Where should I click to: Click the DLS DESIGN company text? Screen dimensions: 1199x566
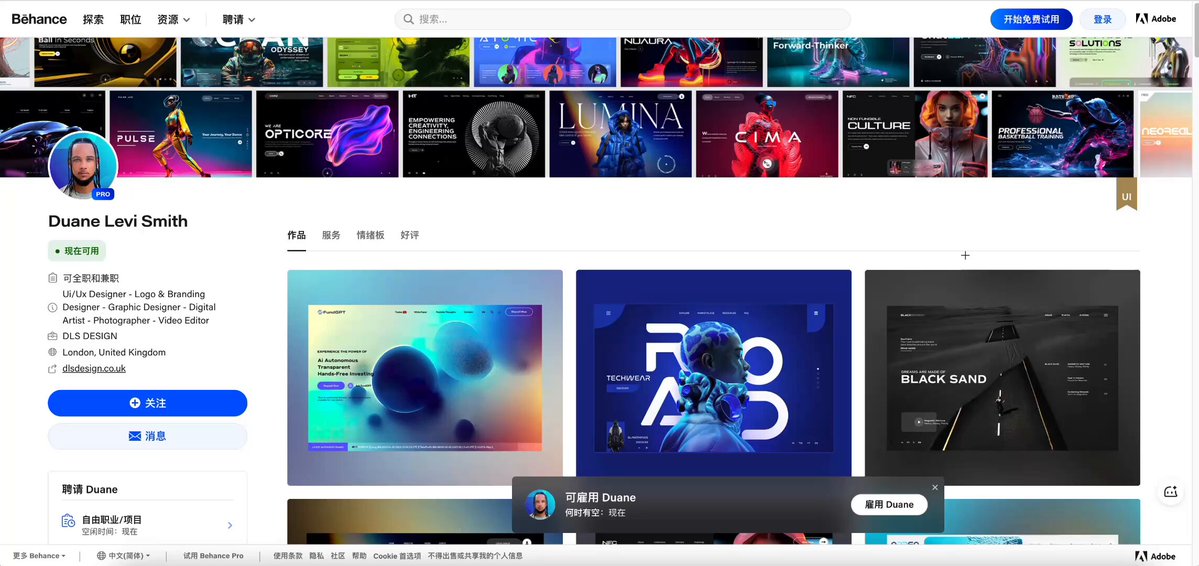click(x=90, y=337)
